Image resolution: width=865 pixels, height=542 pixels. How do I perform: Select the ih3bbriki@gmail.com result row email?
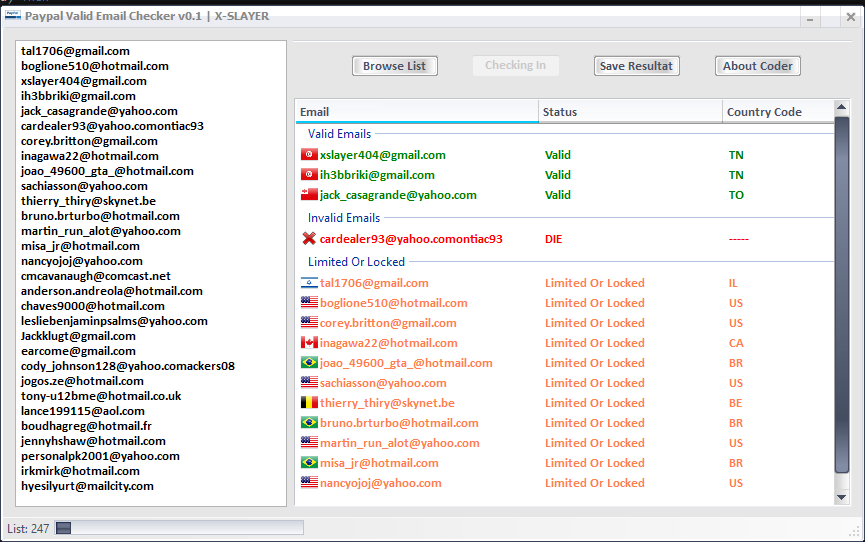(x=377, y=175)
